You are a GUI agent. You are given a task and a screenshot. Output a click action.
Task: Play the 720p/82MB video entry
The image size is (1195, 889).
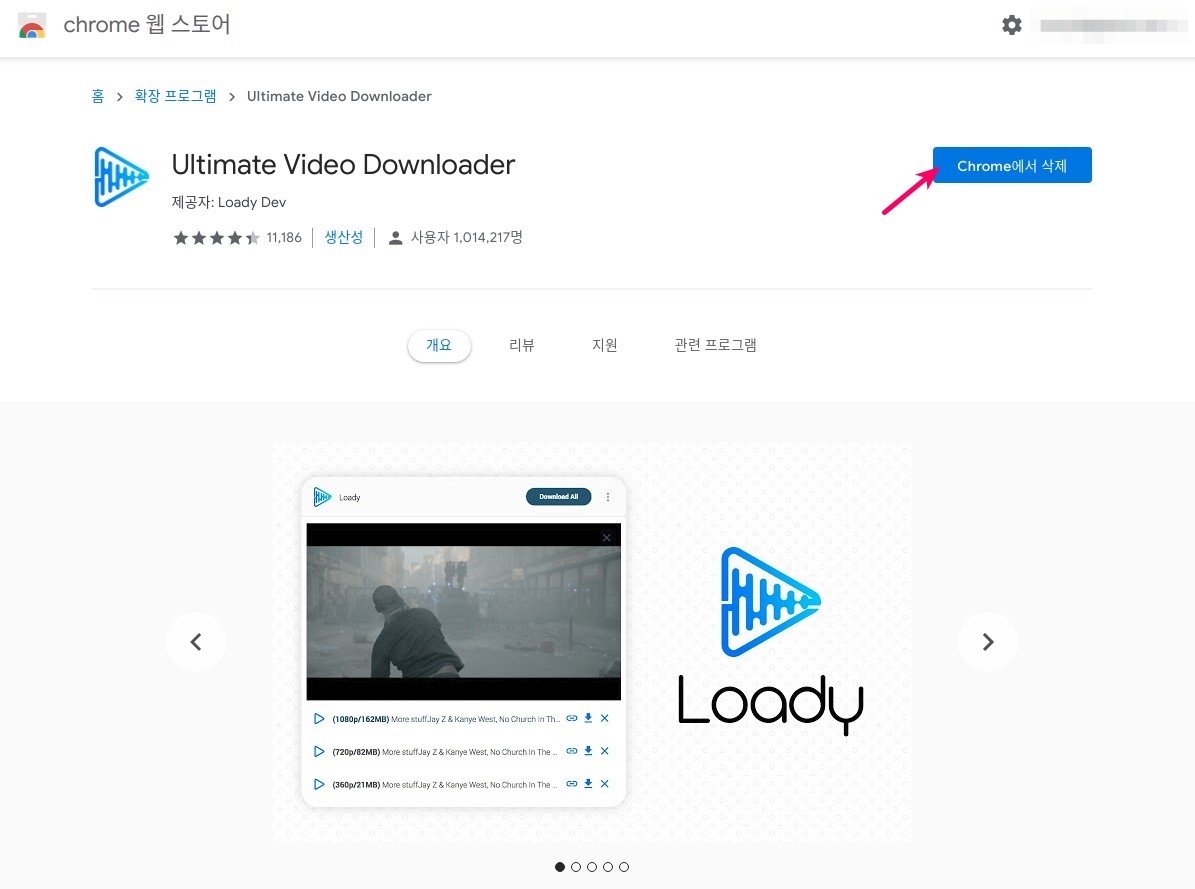pyautogui.click(x=319, y=751)
